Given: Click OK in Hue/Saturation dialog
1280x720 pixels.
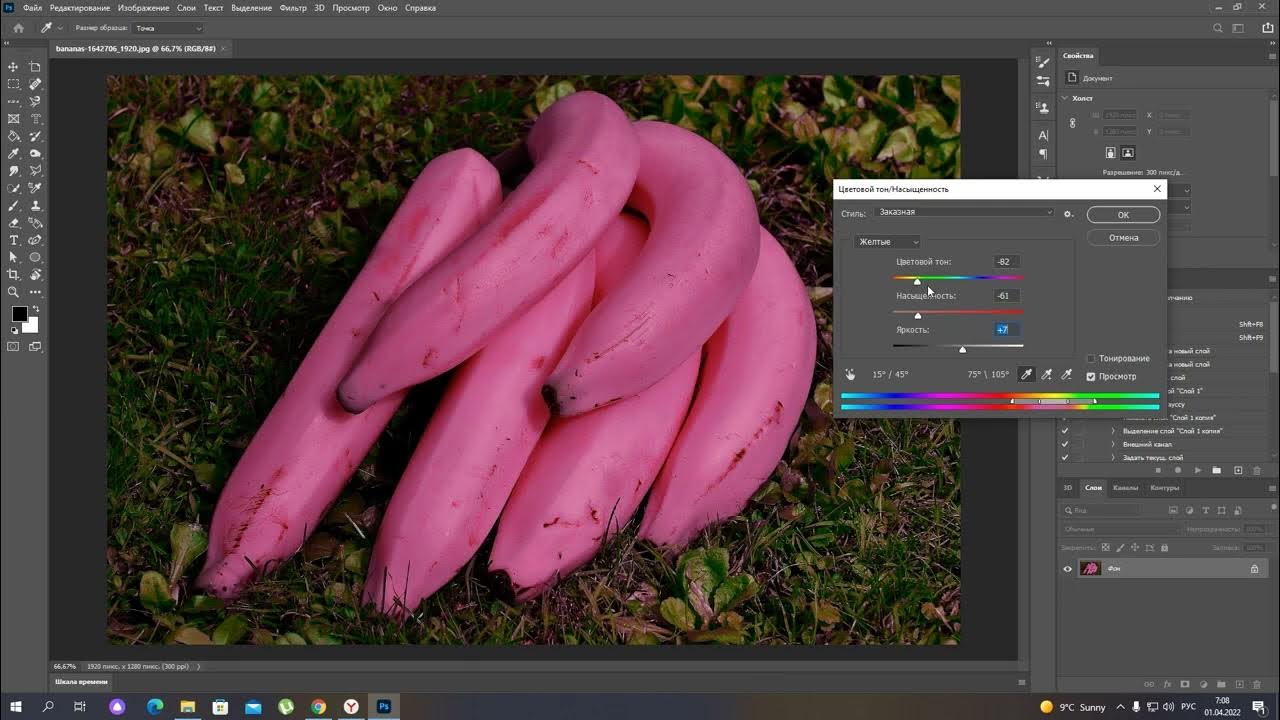Looking at the screenshot, I should [1123, 215].
